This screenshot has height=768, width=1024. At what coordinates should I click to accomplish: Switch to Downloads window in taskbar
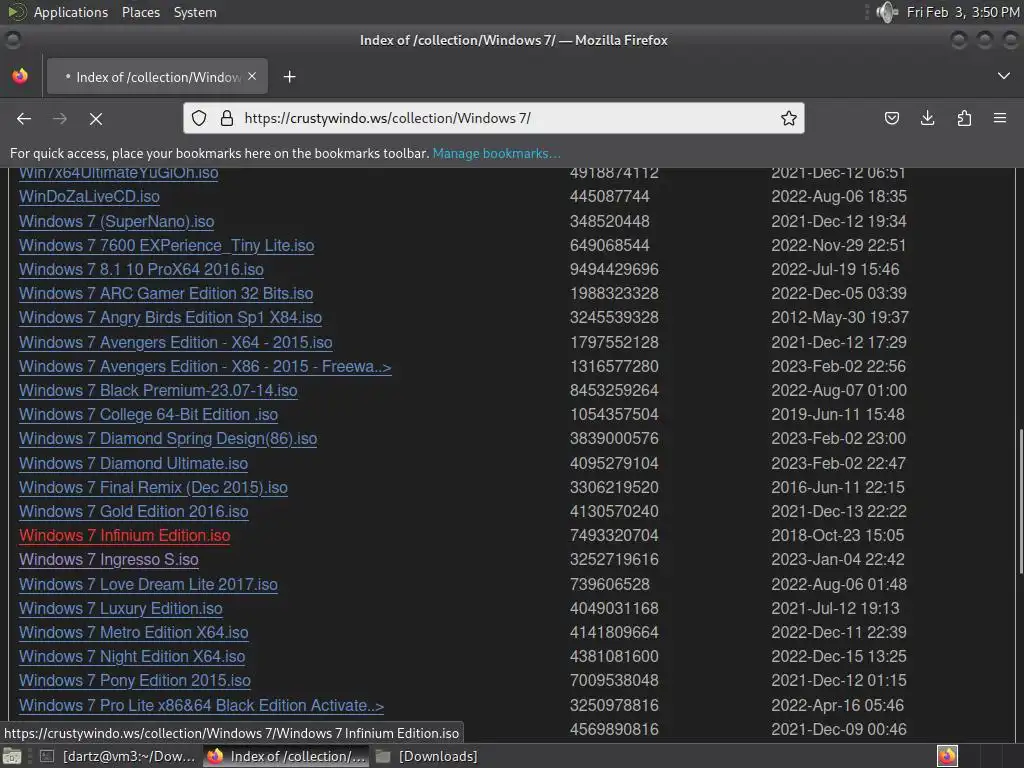[427, 756]
